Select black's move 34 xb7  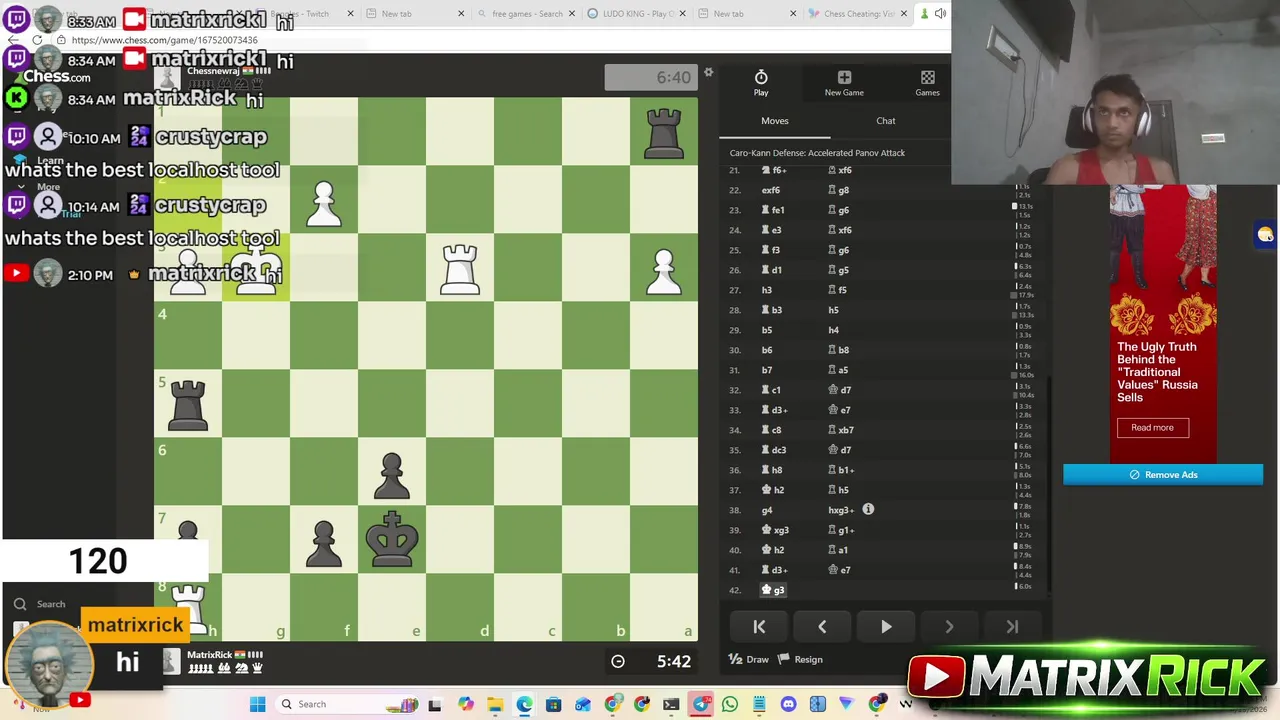pyautogui.click(x=840, y=430)
